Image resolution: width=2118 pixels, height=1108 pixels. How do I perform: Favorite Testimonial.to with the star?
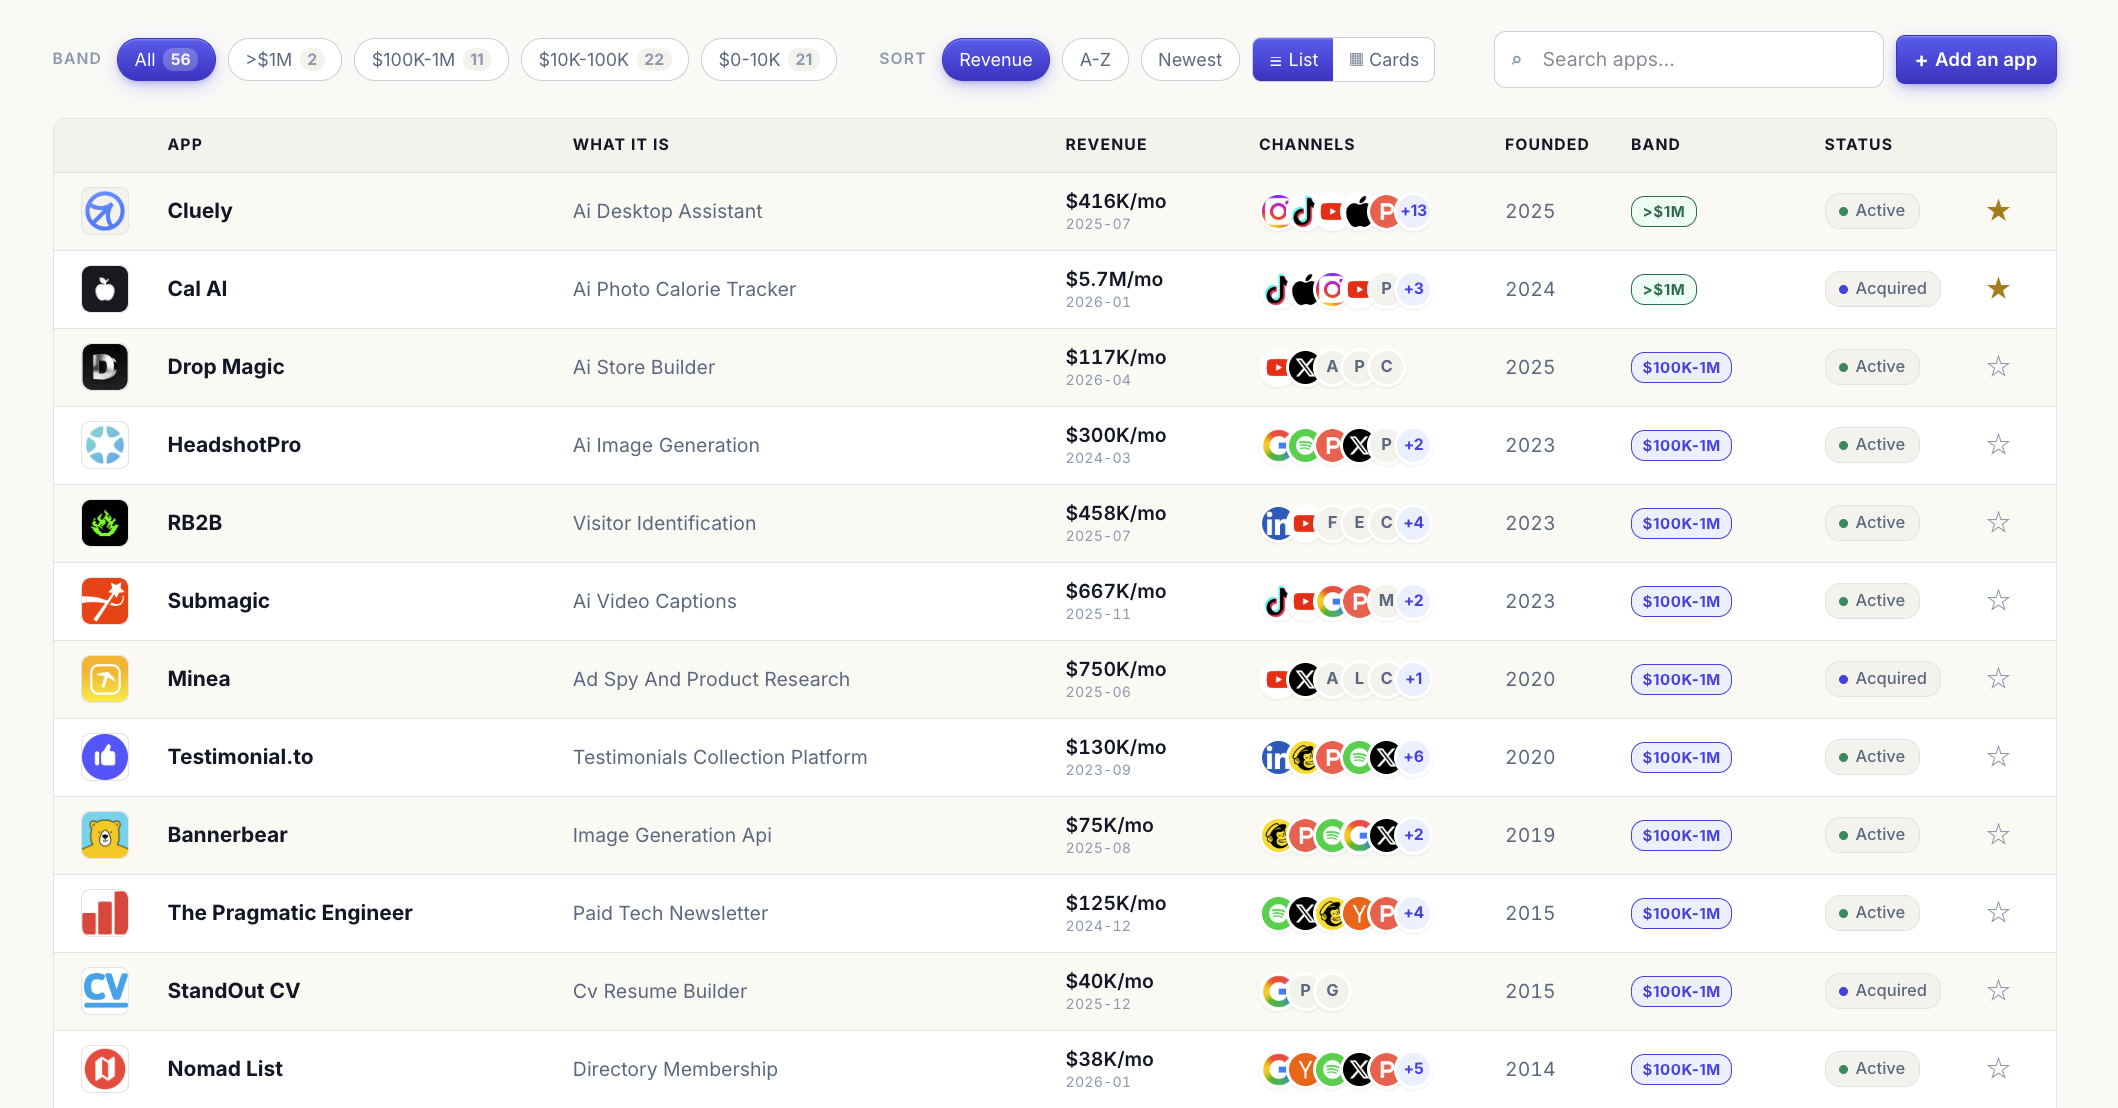pyautogui.click(x=1998, y=757)
